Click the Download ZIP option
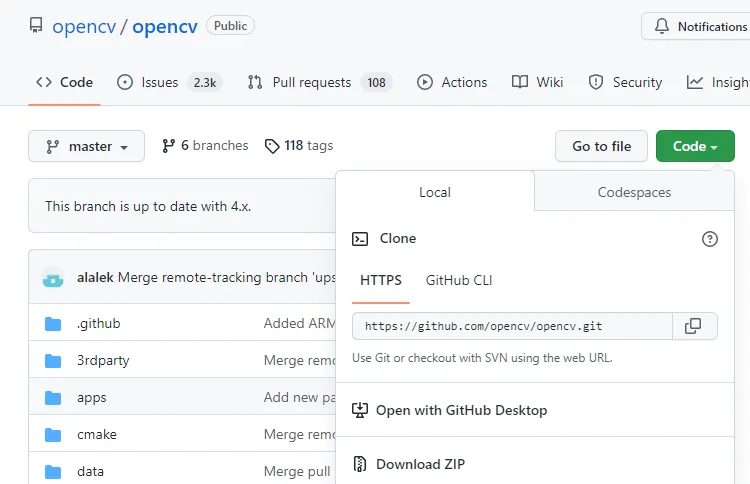 click(420, 464)
